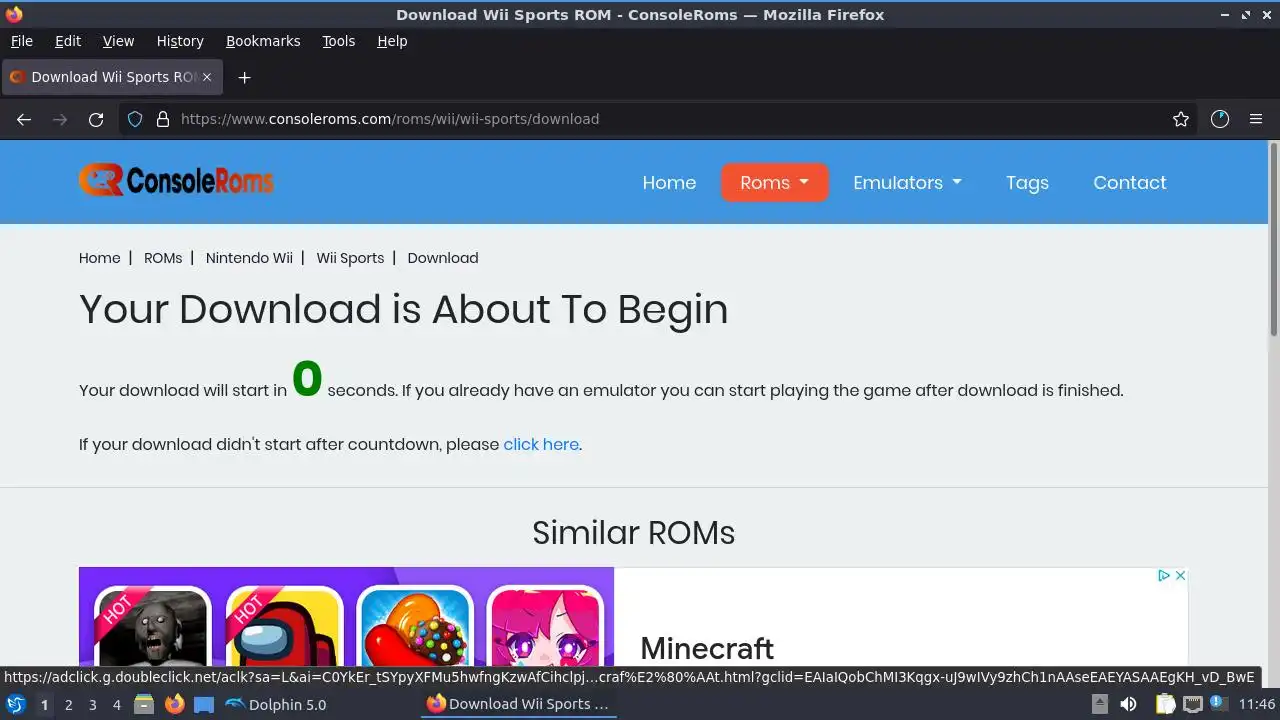
Task: Click the Download breadcrumb item
Action: click(x=443, y=258)
